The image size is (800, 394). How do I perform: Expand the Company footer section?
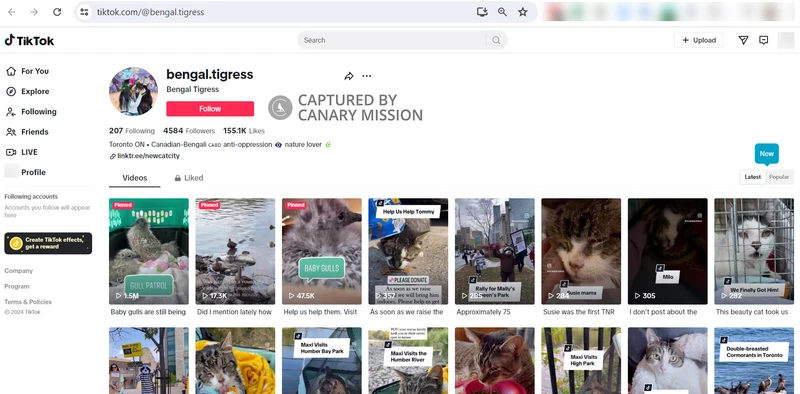pos(18,271)
